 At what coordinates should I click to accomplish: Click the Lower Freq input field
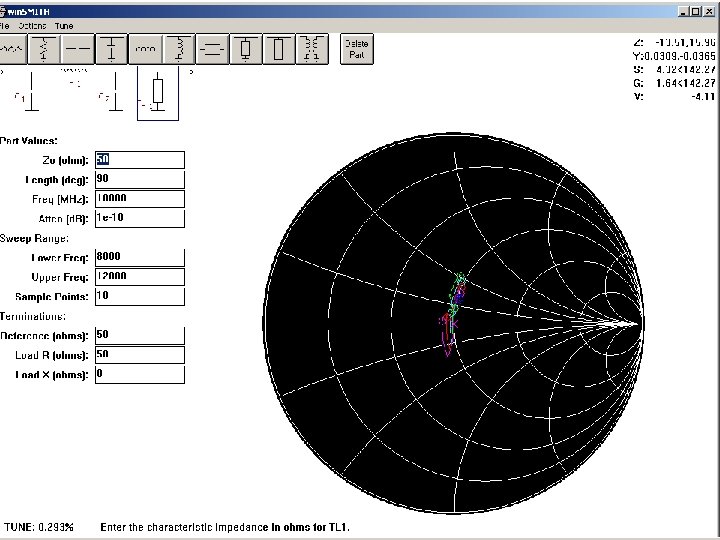click(140, 257)
